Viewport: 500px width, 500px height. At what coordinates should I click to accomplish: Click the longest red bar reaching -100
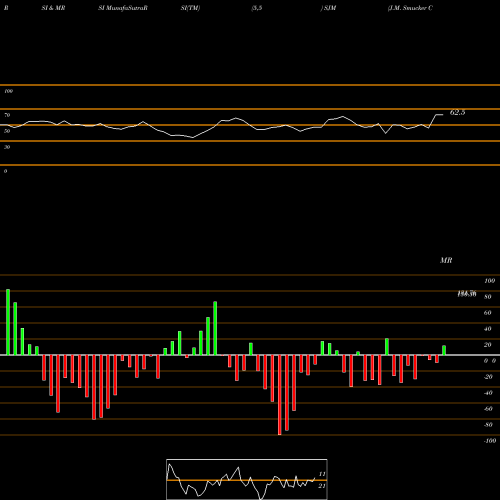coord(280,395)
